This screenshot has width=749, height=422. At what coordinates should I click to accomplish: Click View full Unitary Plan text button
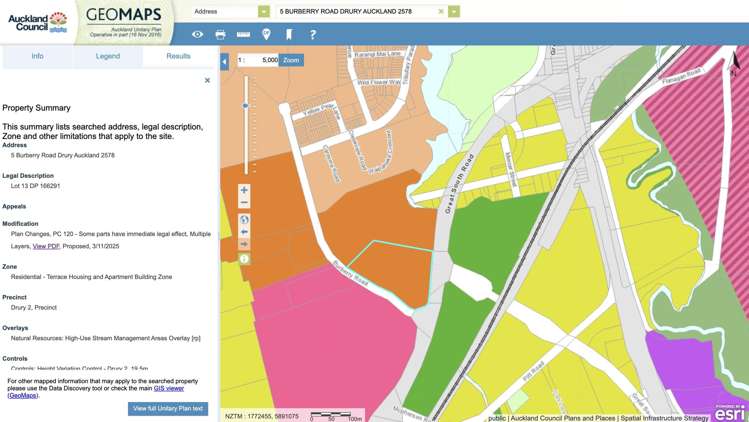pos(168,409)
